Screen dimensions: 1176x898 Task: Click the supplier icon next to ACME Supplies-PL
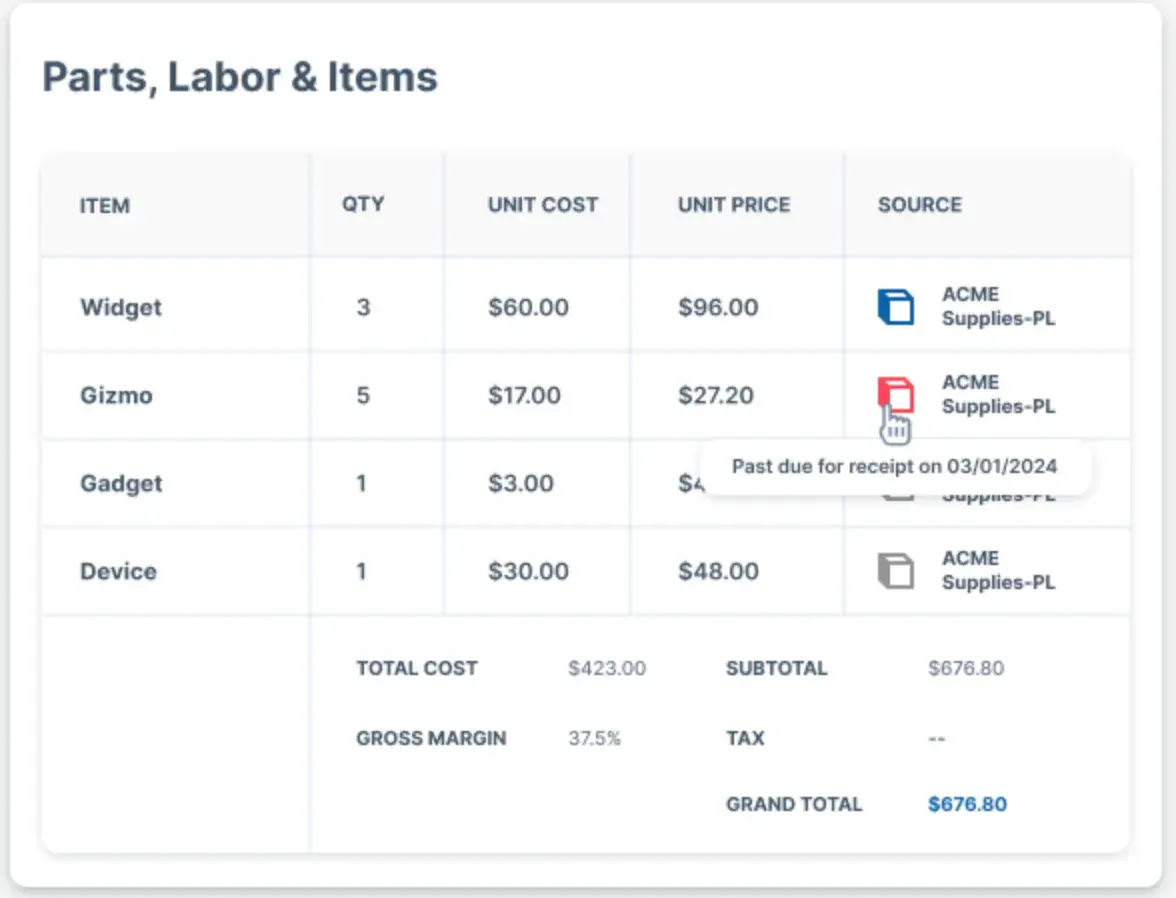(896, 306)
